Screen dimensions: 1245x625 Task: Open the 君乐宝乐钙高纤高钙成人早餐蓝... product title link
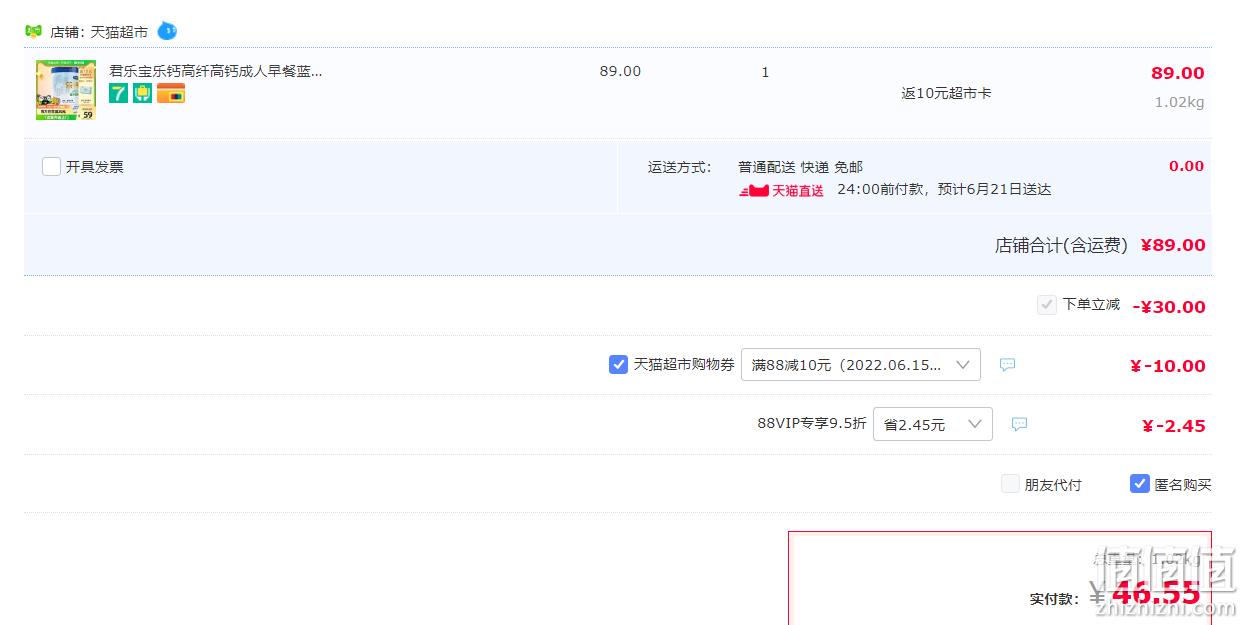click(x=215, y=72)
